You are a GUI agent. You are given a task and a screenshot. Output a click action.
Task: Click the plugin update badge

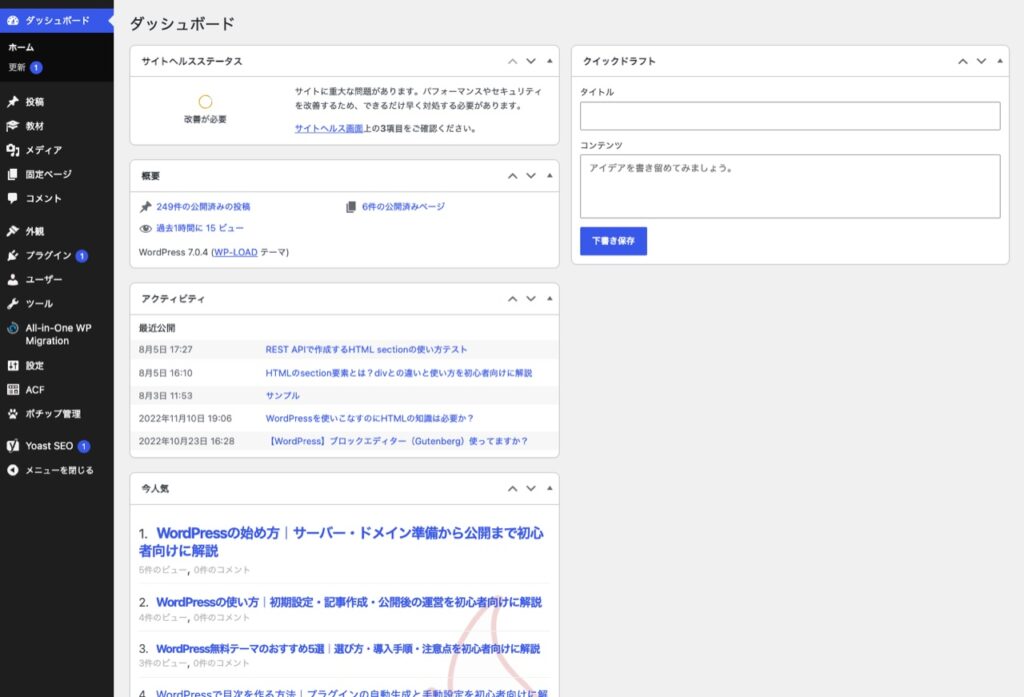click(82, 255)
